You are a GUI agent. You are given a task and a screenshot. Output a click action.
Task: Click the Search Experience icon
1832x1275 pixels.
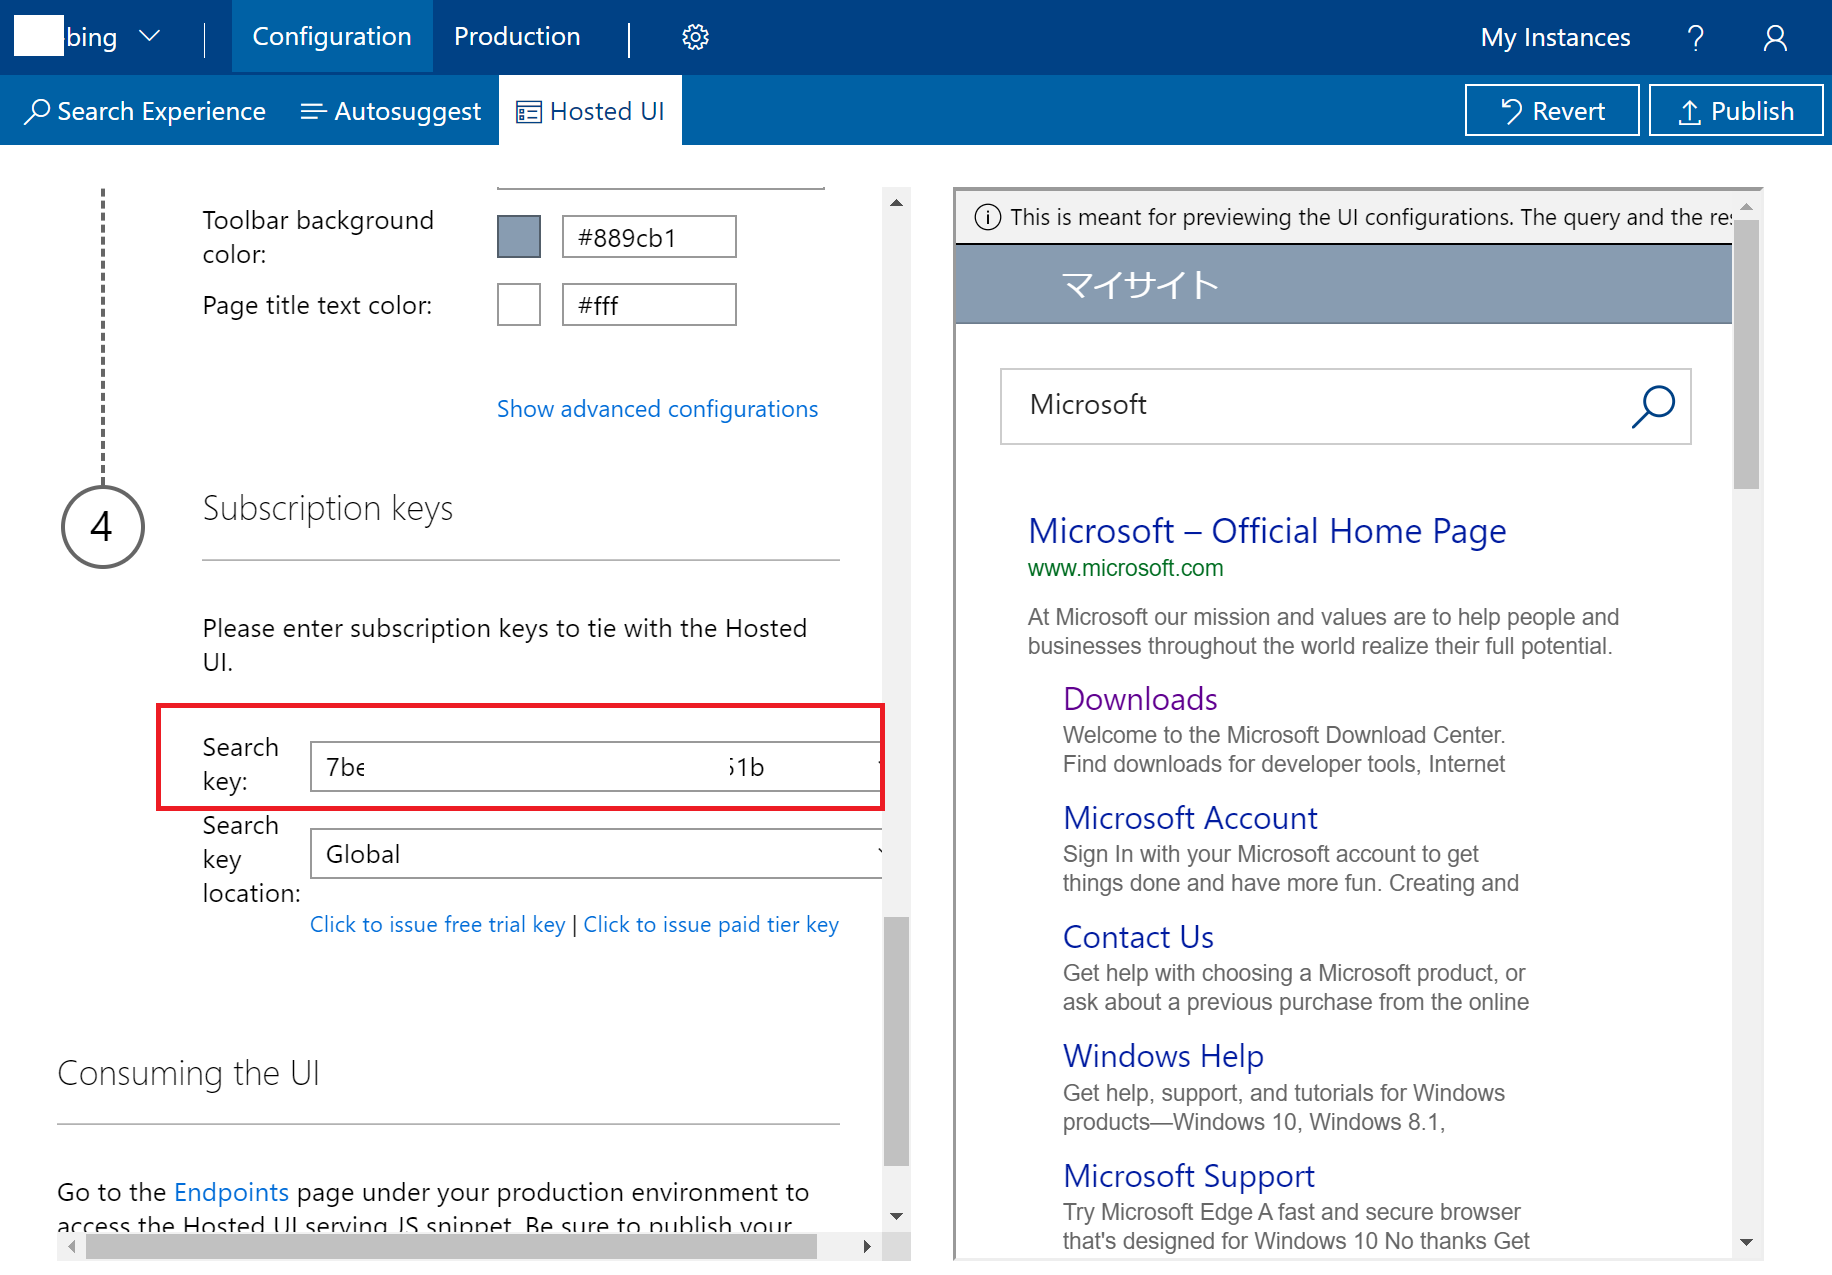pyautogui.click(x=38, y=111)
